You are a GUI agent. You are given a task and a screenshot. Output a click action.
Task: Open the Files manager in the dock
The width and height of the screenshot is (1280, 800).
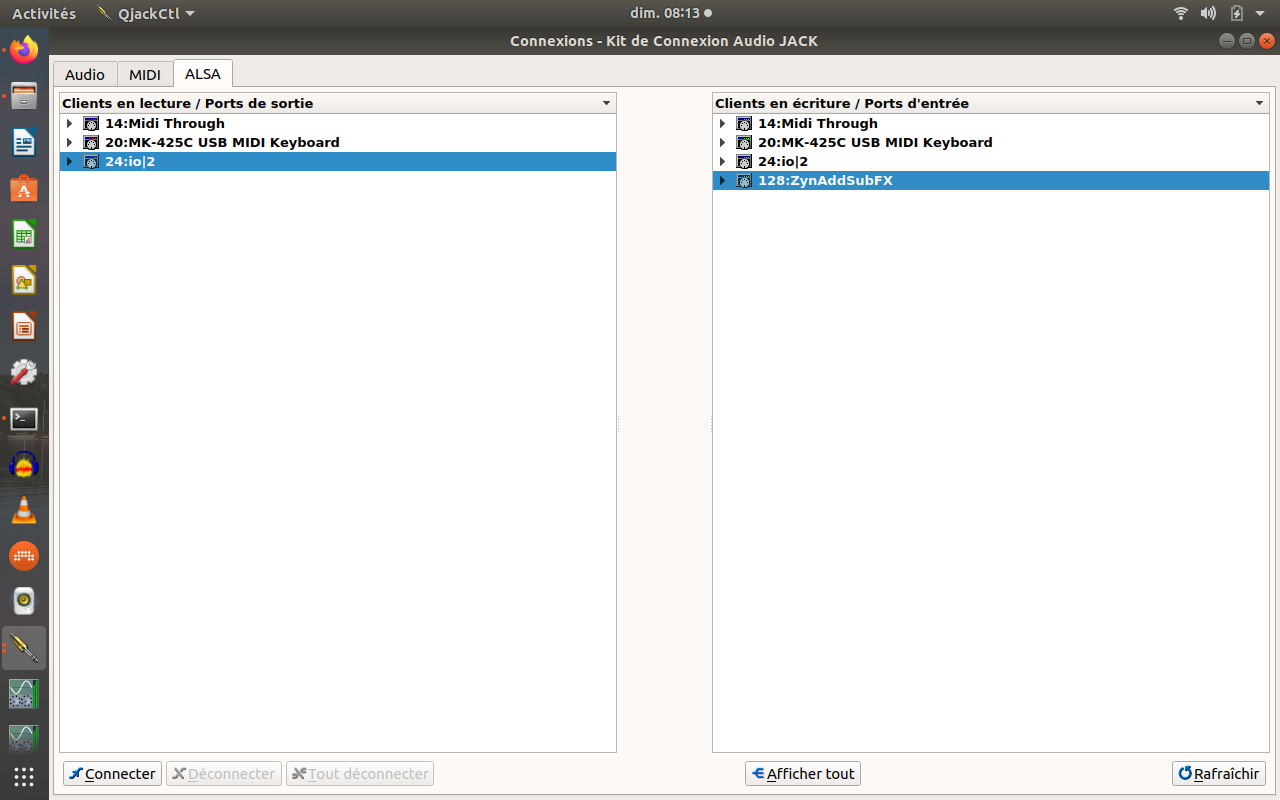coord(24,96)
